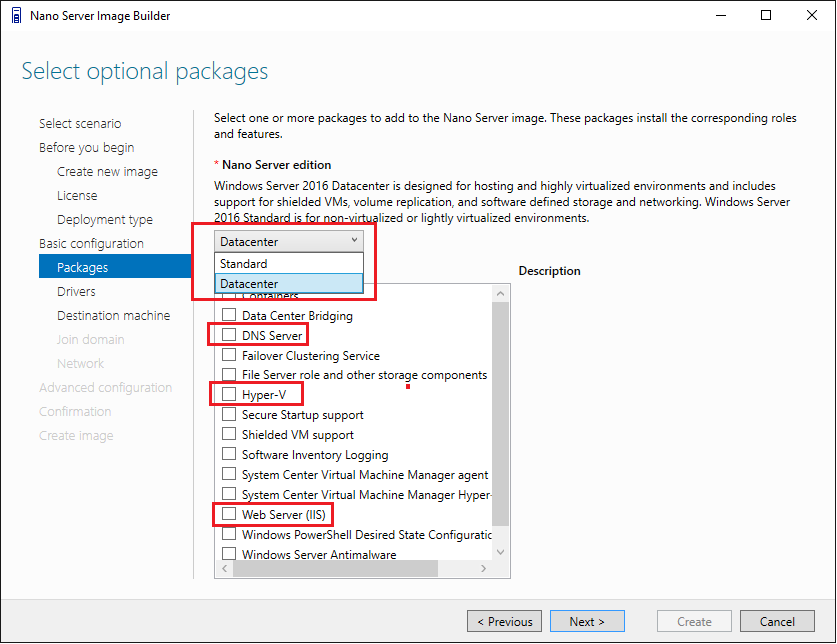This screenshot has height=644, width=837.
Task: Click the vertical scrollbar thumb of package list
Action: coord(500,414)
